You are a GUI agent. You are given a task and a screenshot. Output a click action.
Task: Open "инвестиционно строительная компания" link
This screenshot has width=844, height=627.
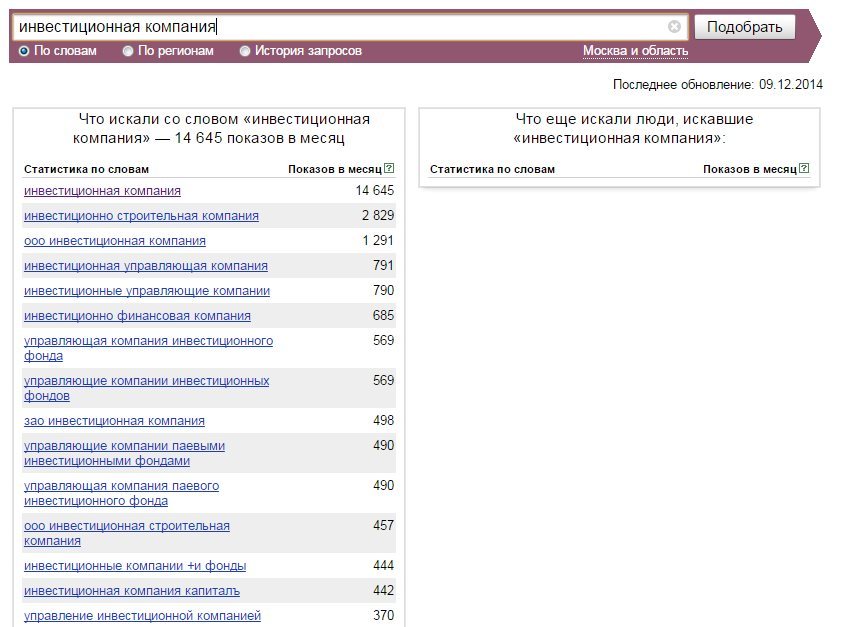pos(141,216)
